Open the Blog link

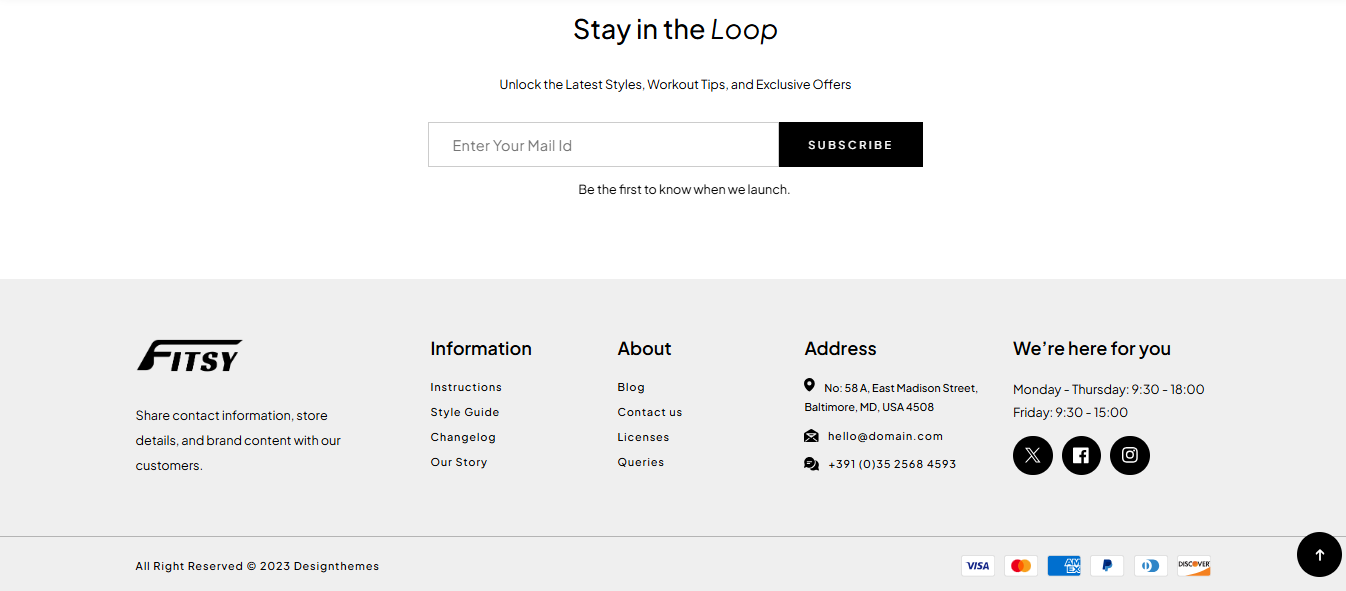[631, 387]
